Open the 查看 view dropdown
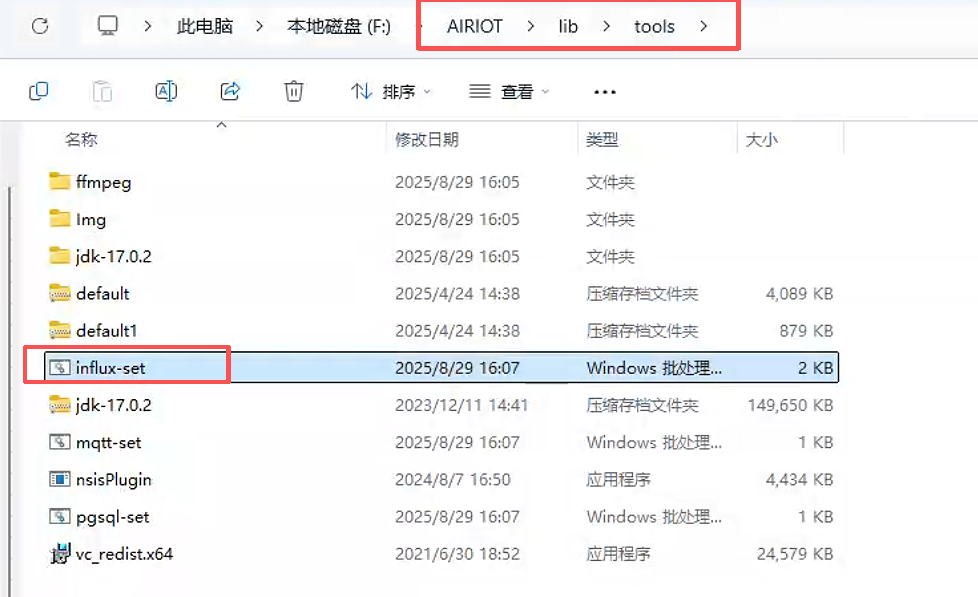978x597 pixels. (509, 92)
